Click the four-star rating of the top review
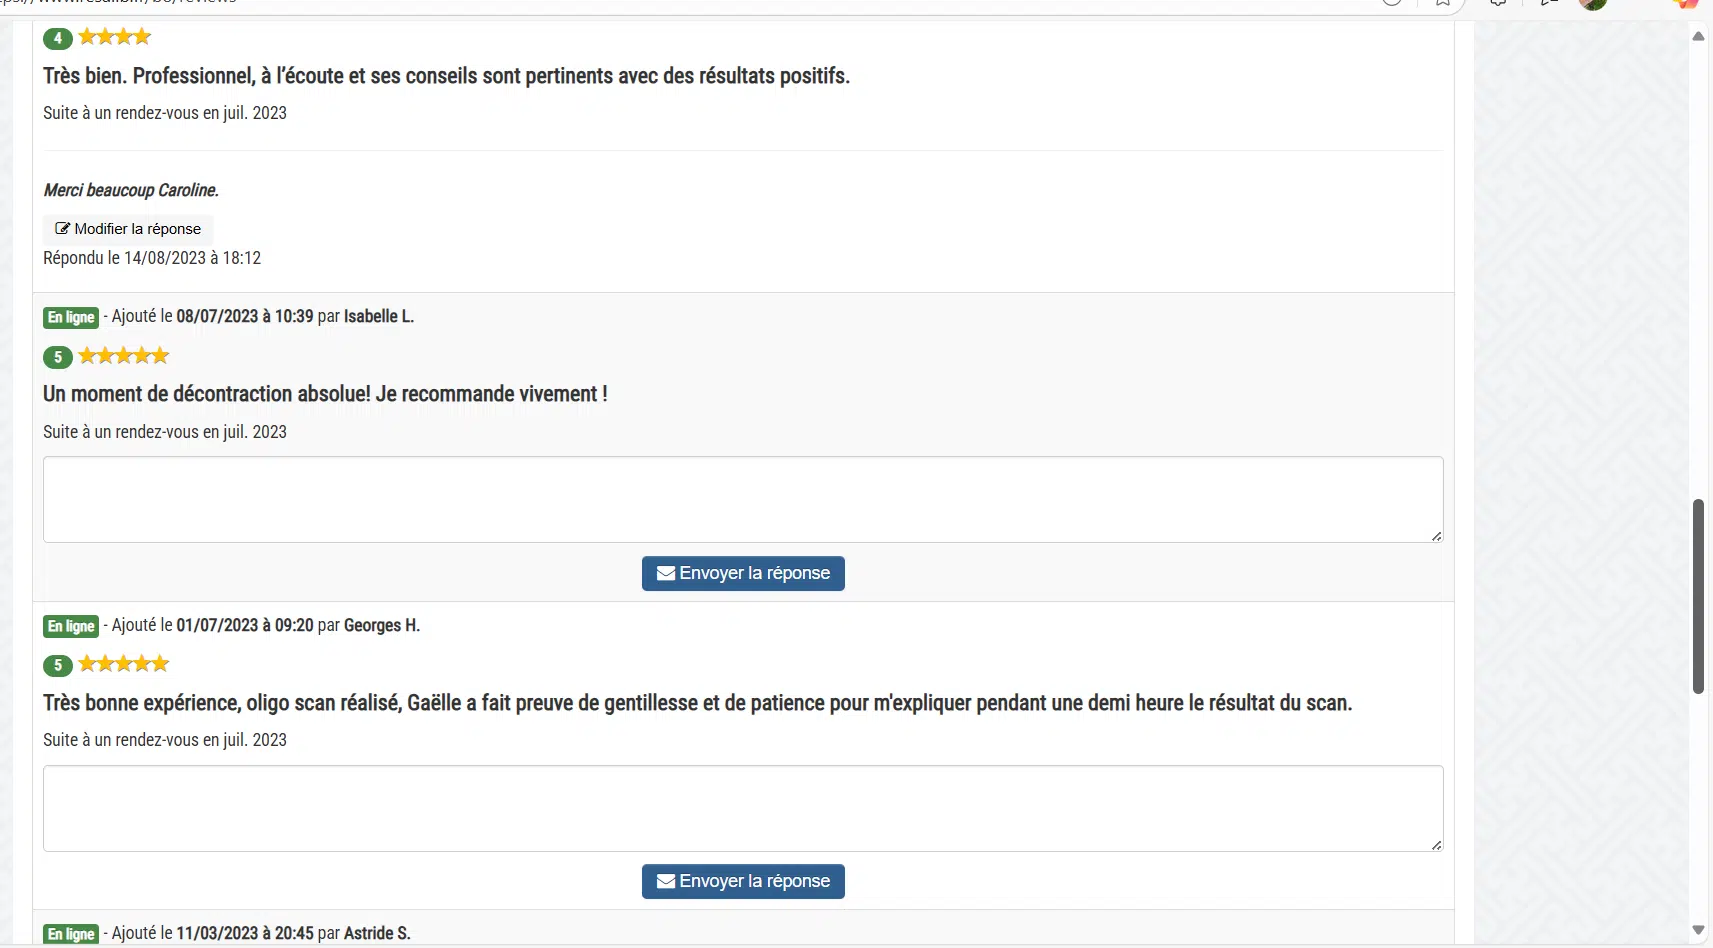The image size is (1713, 948). [115, 37]
